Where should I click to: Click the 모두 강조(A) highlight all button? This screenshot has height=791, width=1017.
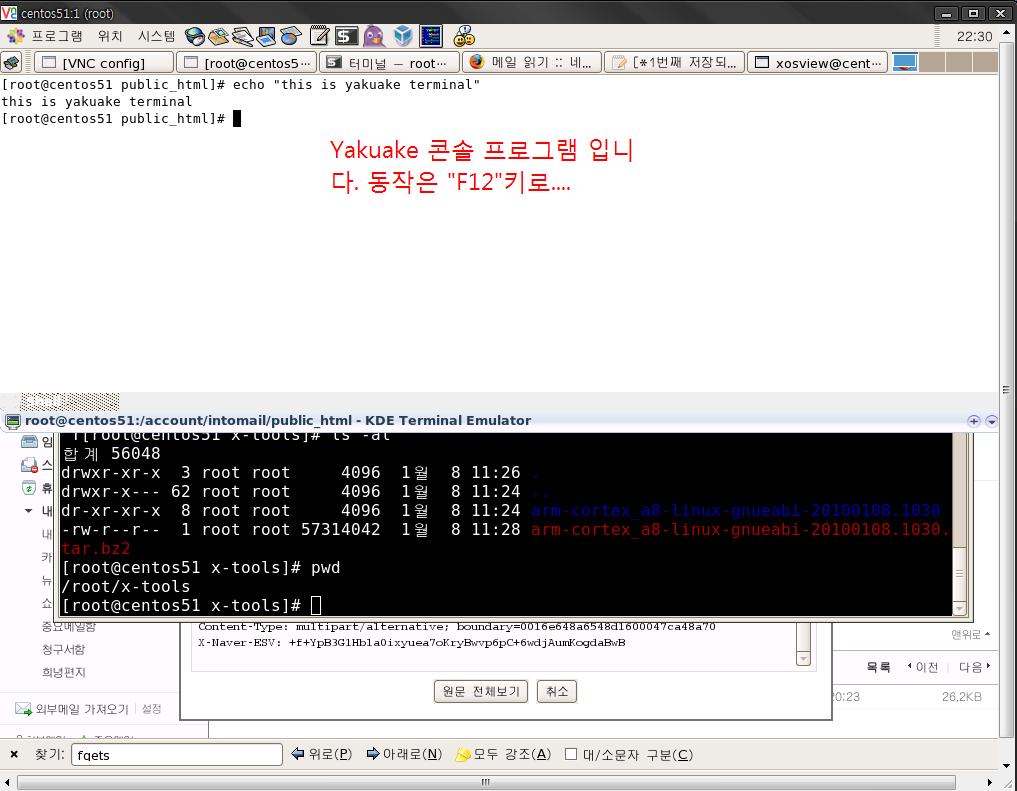click(504, 754)
